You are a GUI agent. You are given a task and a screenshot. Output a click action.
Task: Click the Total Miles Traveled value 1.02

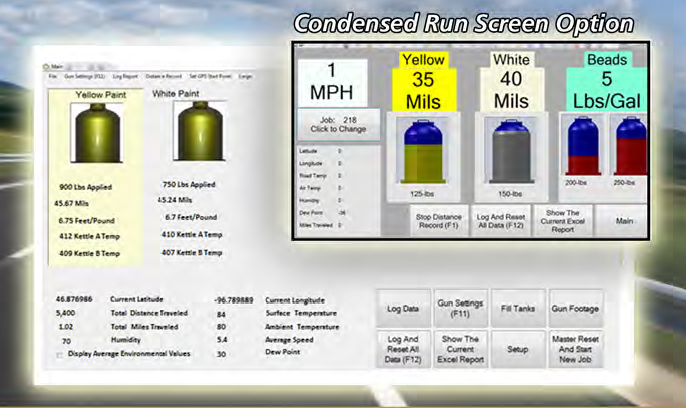(x=66, y=327)
